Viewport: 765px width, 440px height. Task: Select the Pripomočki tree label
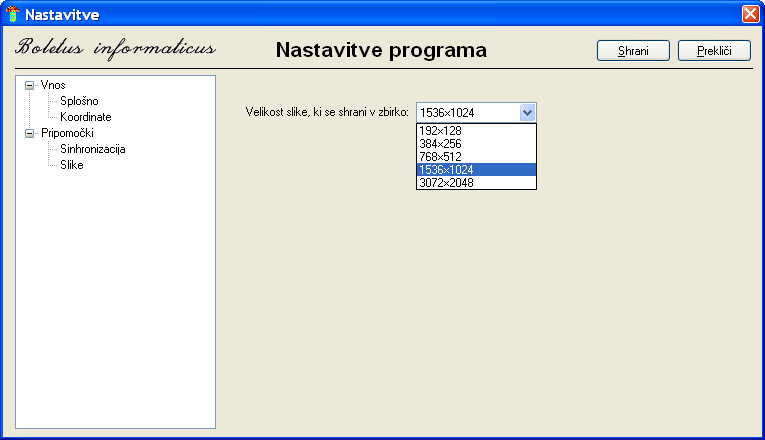(67, 133)
